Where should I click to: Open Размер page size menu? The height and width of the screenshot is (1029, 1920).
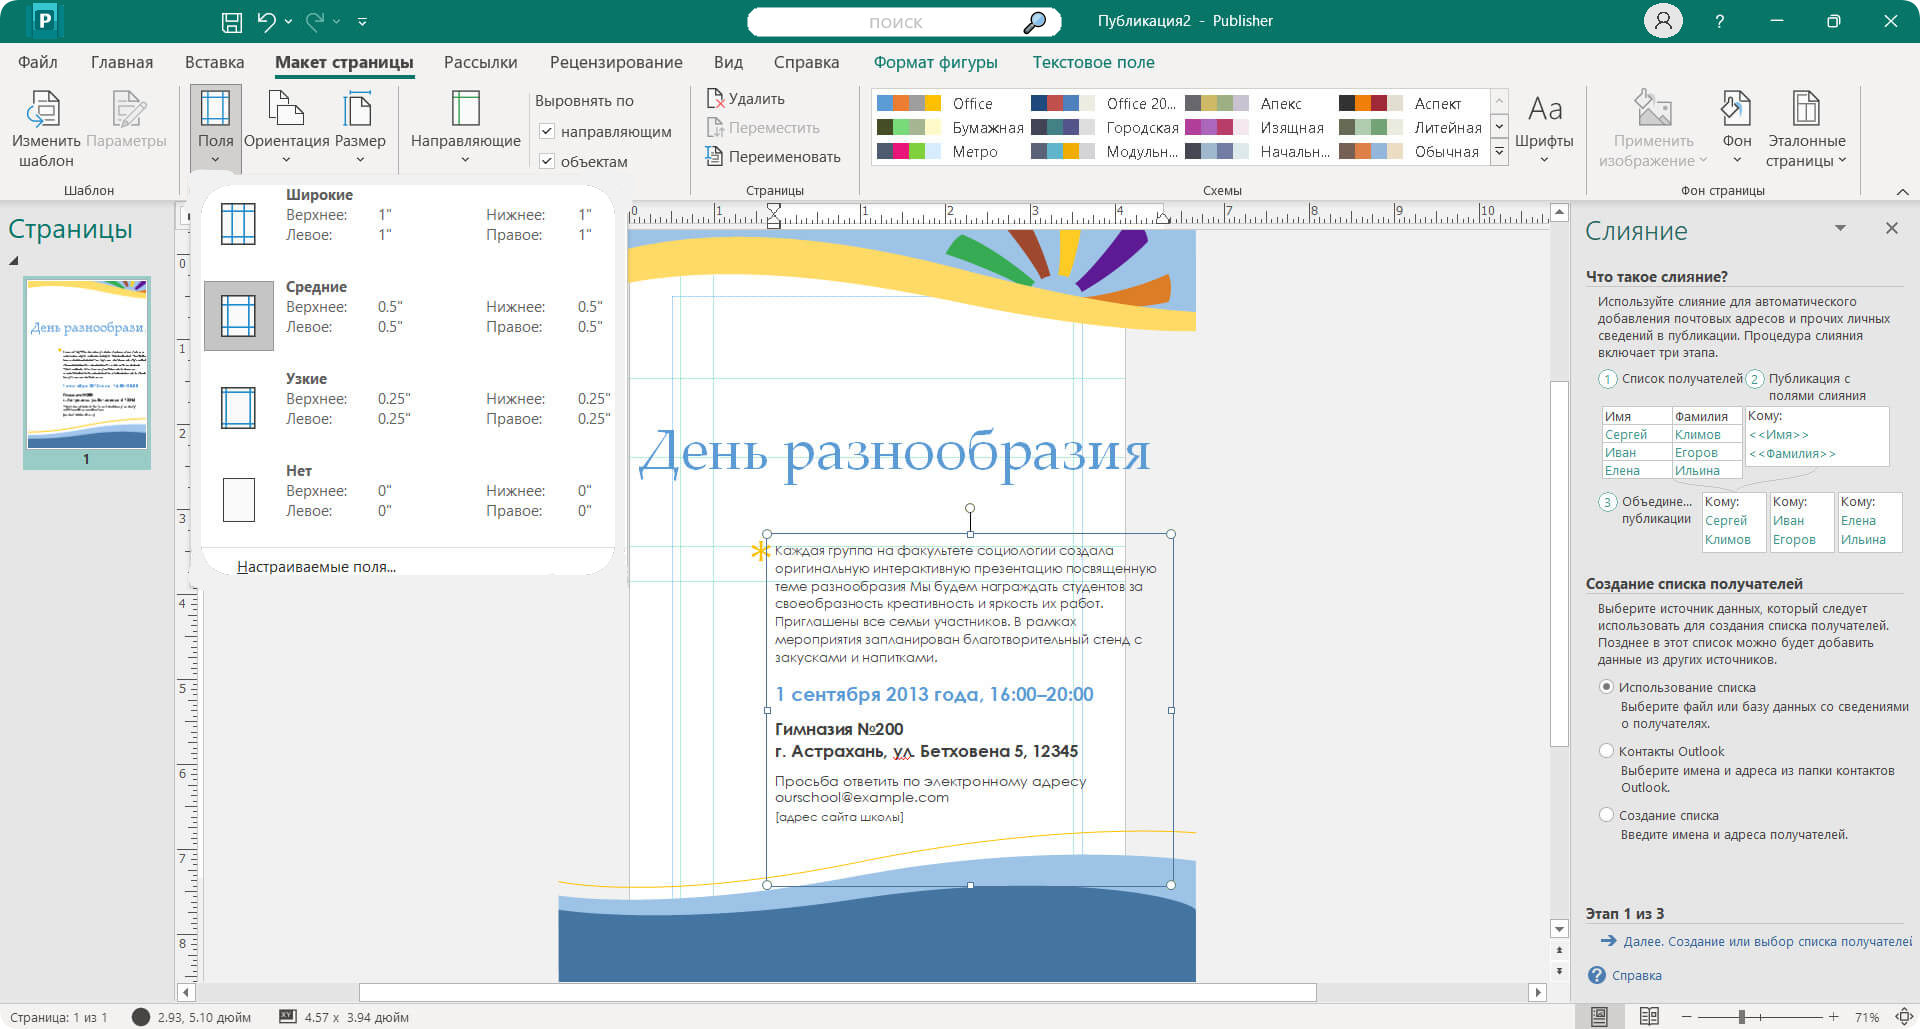click(360, 129)
